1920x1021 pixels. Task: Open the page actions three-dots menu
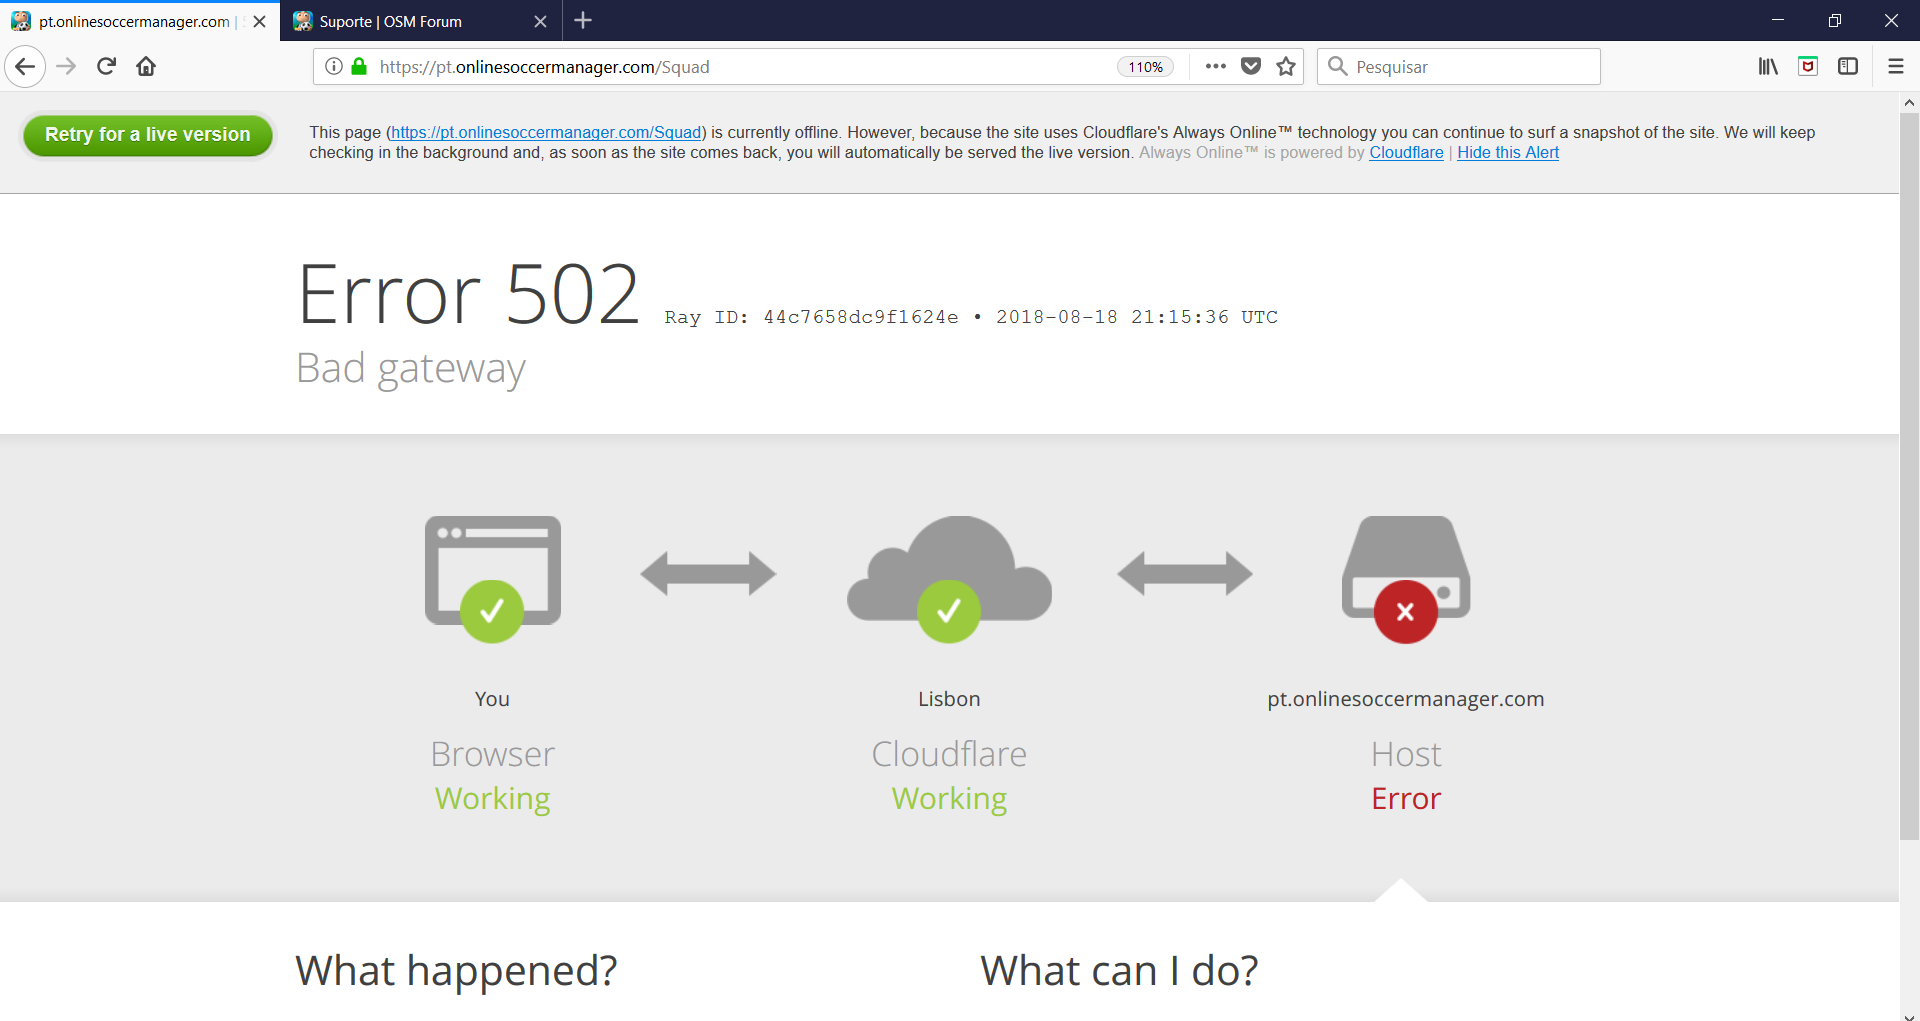point(1215,67)
